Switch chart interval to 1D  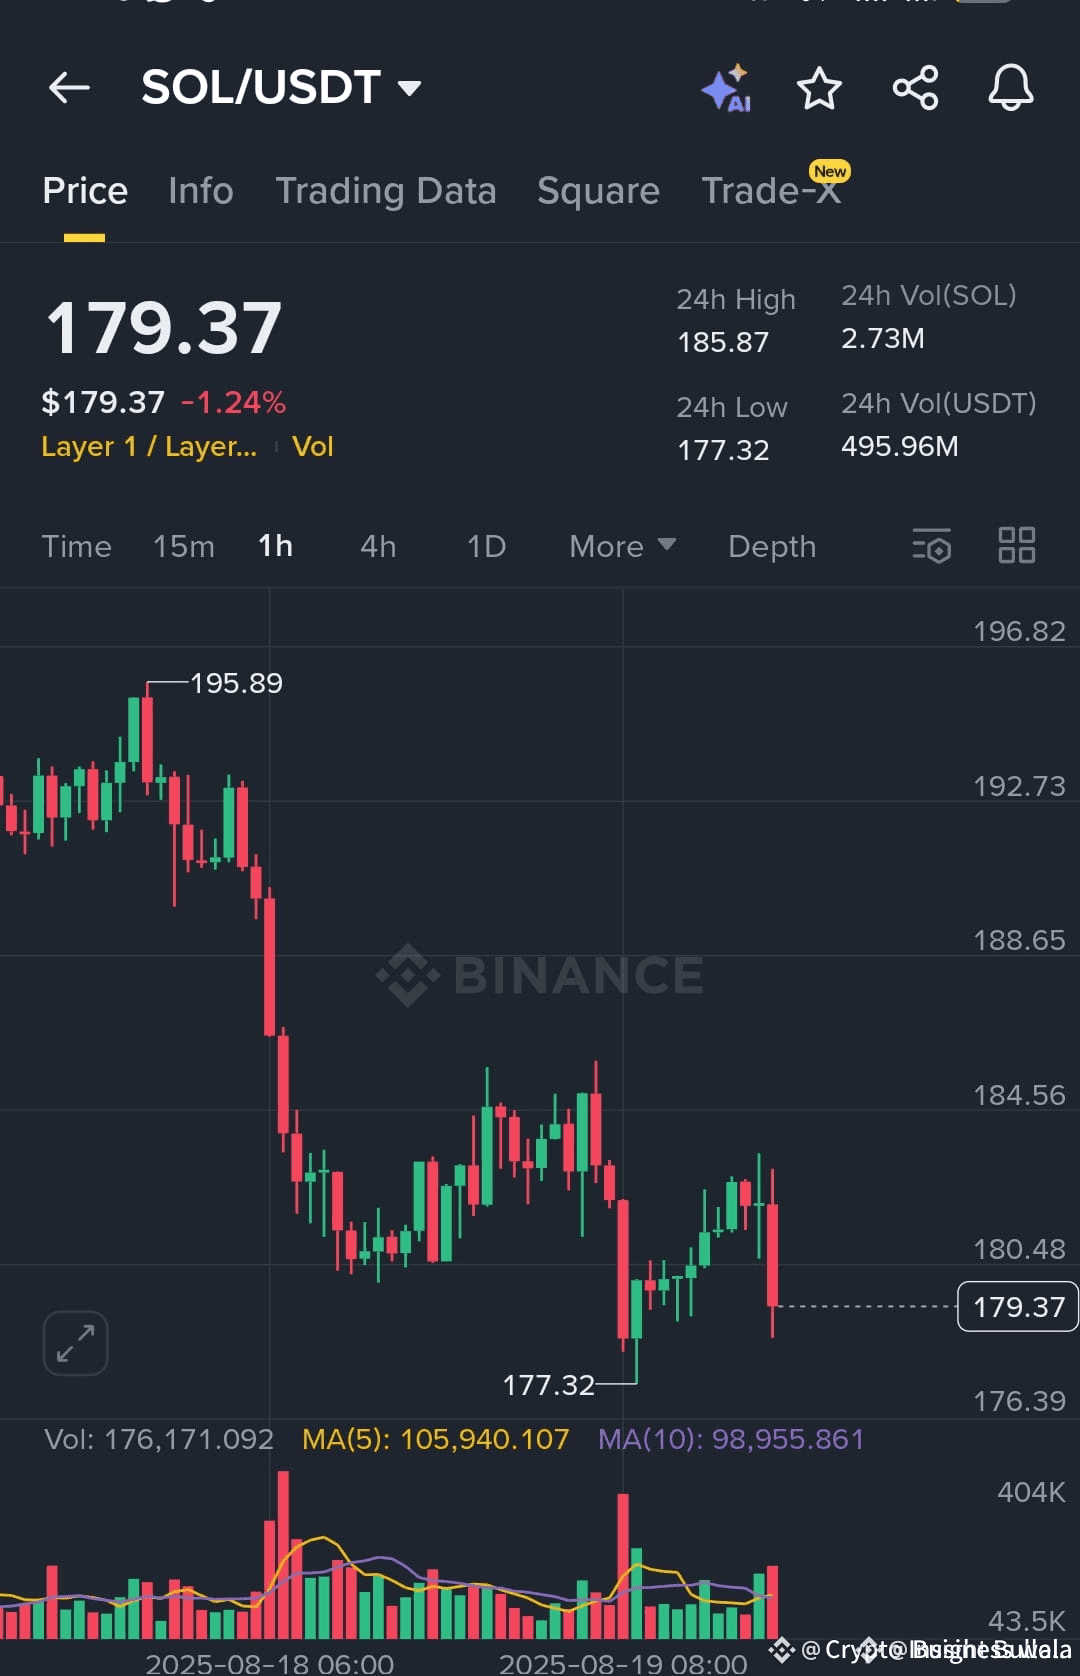pyautogui.click(x=486, y=546)
